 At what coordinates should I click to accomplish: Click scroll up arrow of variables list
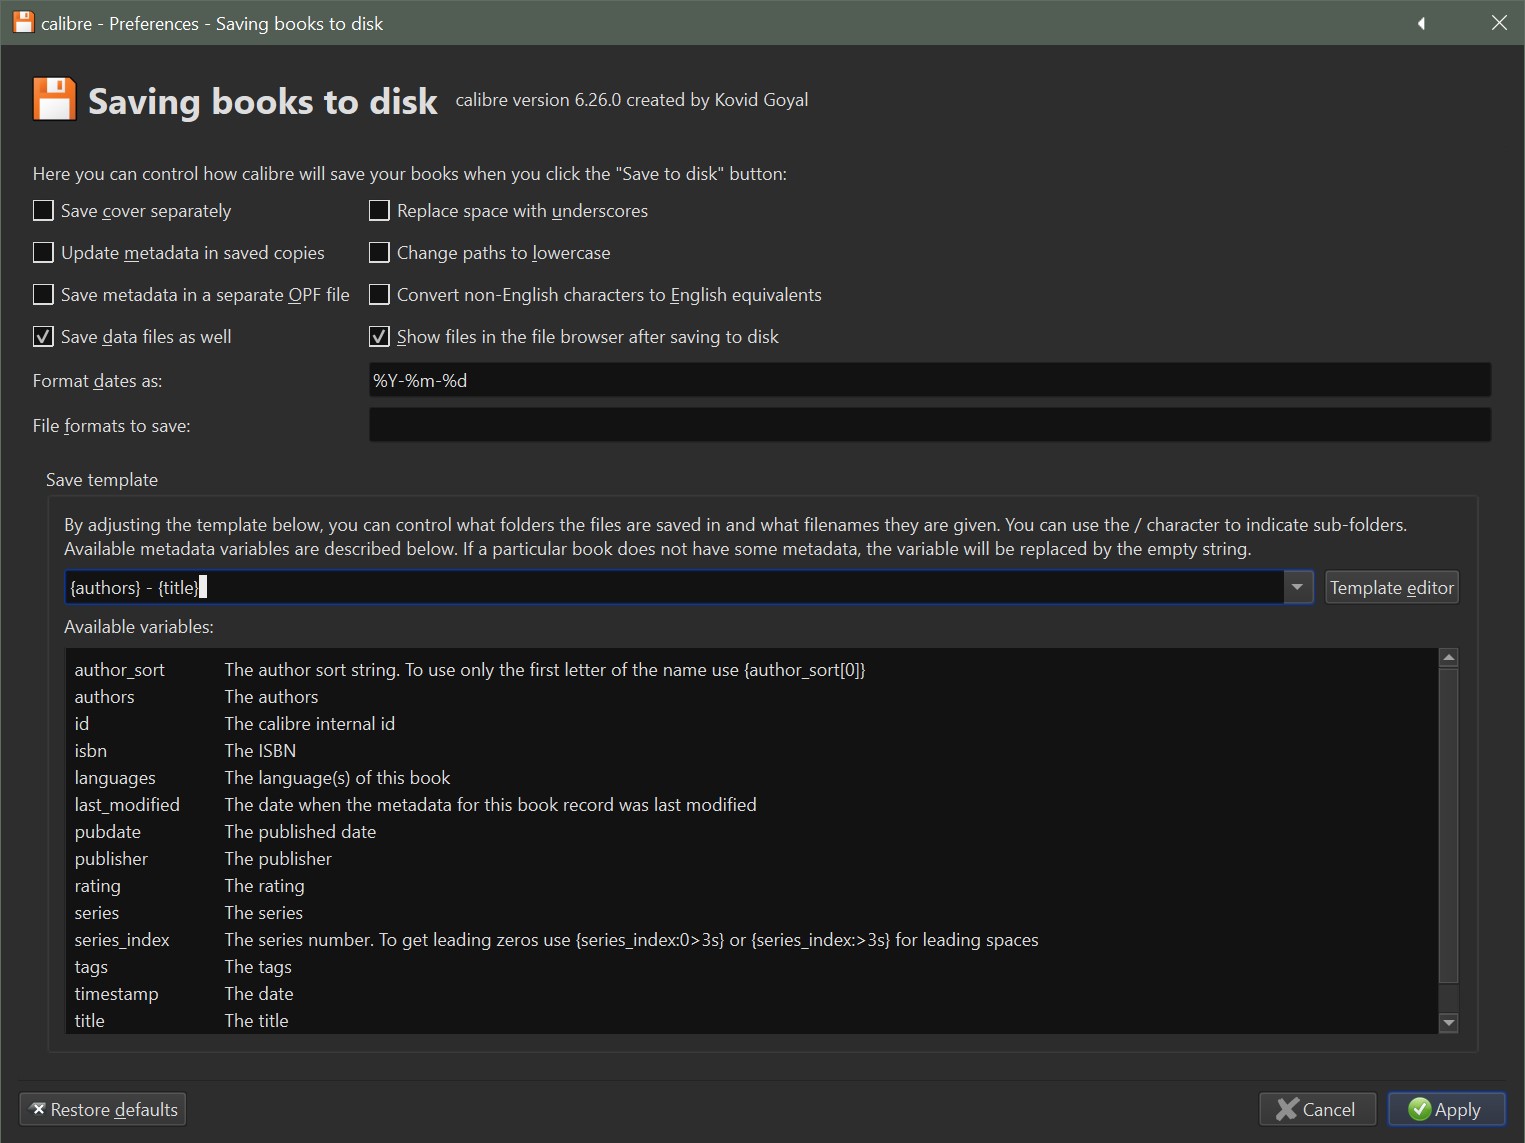1448,658
